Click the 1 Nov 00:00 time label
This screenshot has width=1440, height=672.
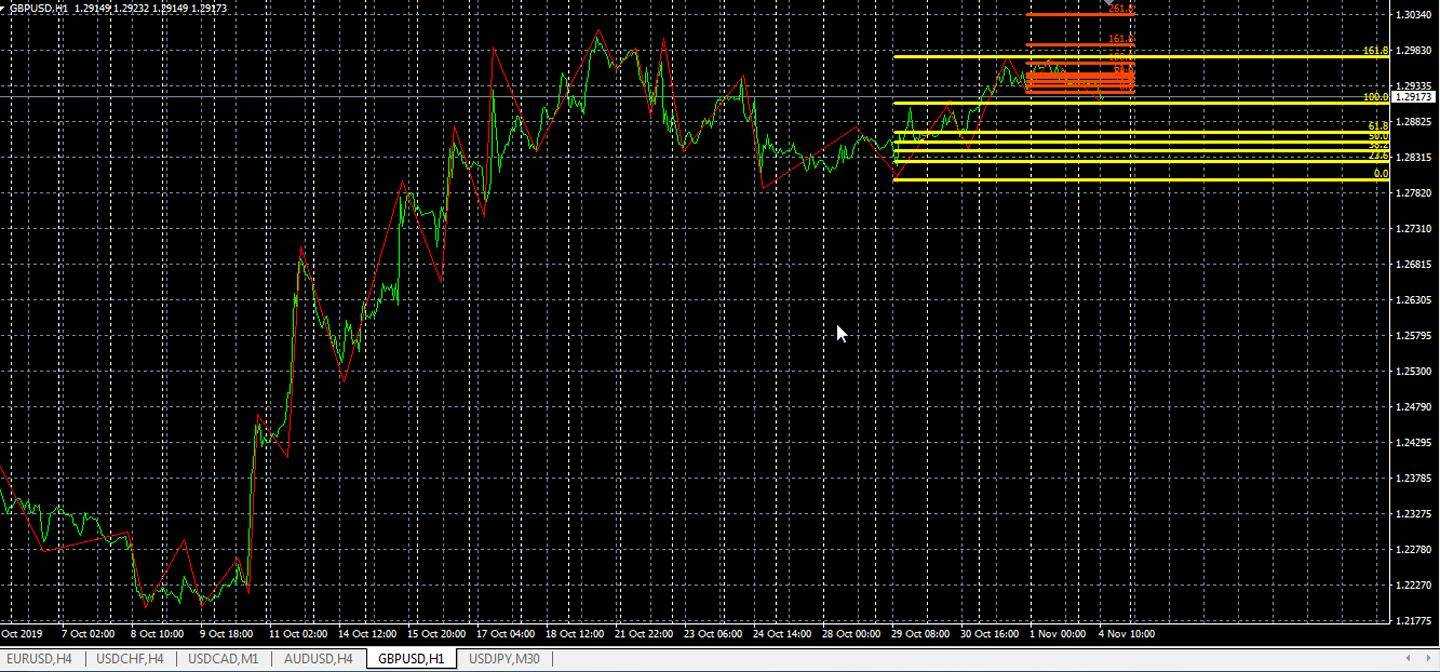click(x=1058, y=634)
